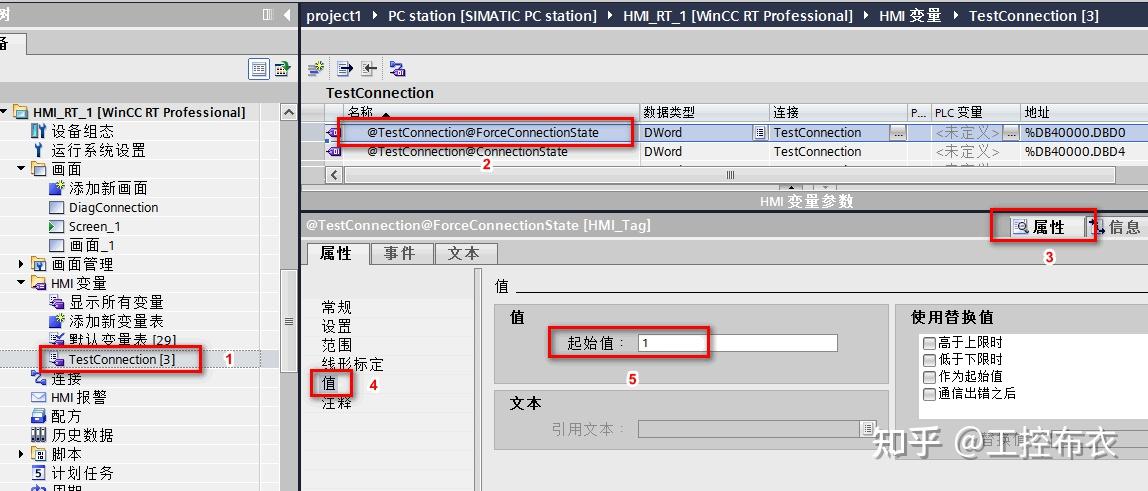Image resolution: width=1148 pixels, height=491 pixels.
Task: Click the tag icon of ConnectionState row
Action: 334,151
